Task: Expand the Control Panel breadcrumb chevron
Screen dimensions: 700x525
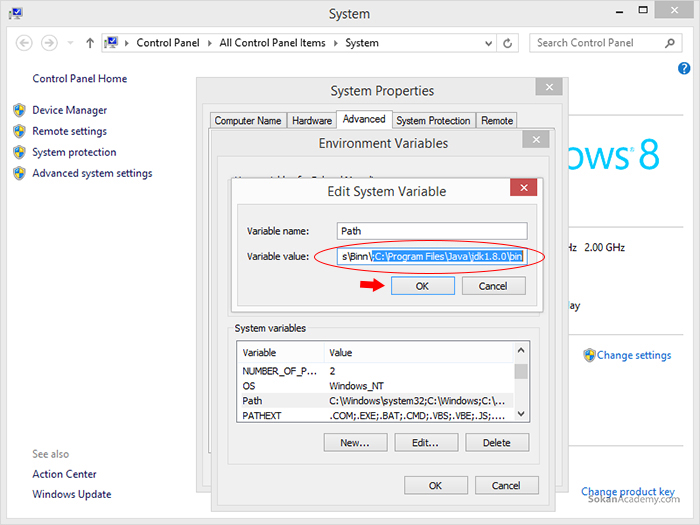Action: [127, 43]
